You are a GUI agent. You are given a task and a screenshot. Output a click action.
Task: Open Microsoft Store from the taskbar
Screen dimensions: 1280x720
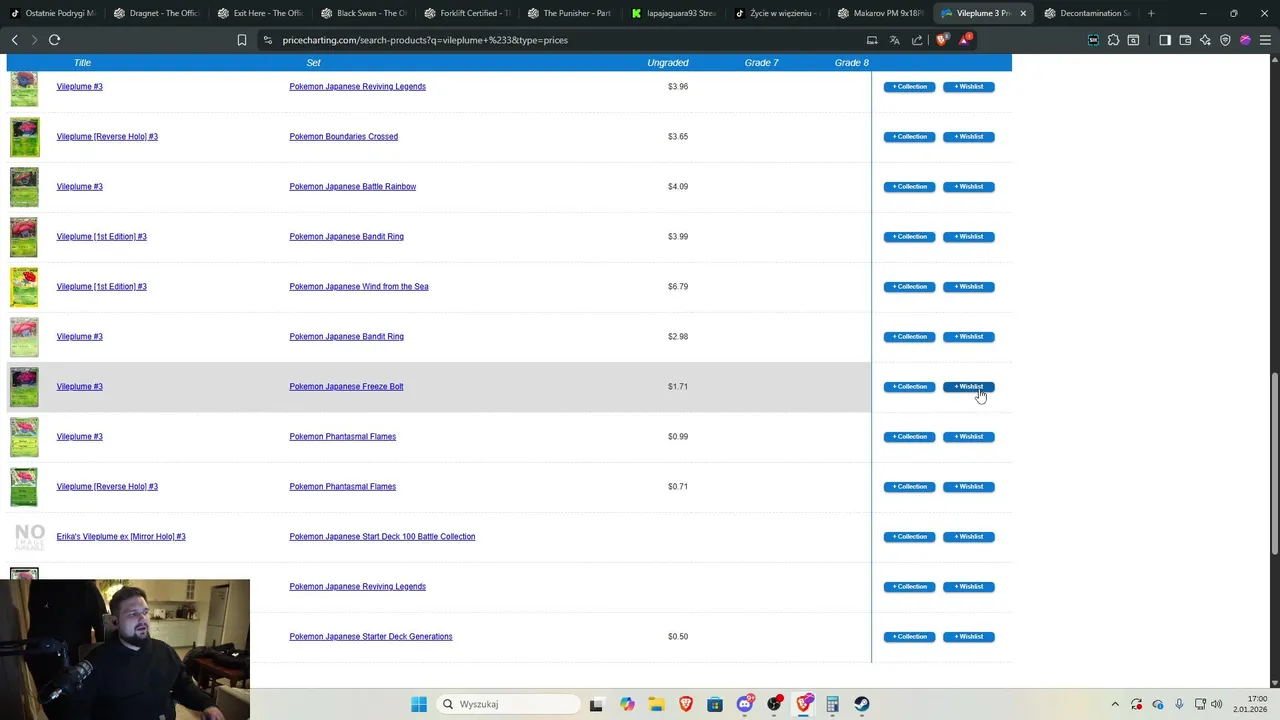coord(715,704)
